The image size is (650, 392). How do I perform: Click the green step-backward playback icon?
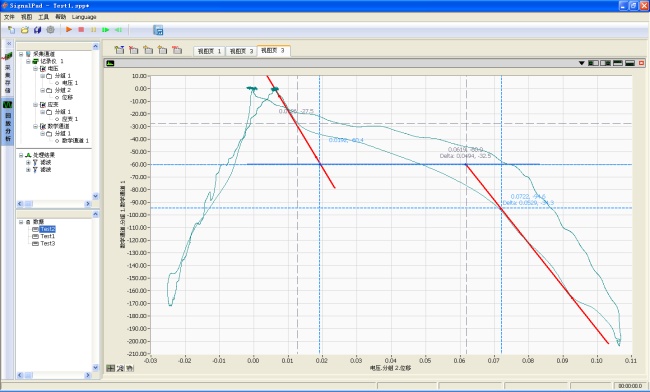(x=119, y=30)
